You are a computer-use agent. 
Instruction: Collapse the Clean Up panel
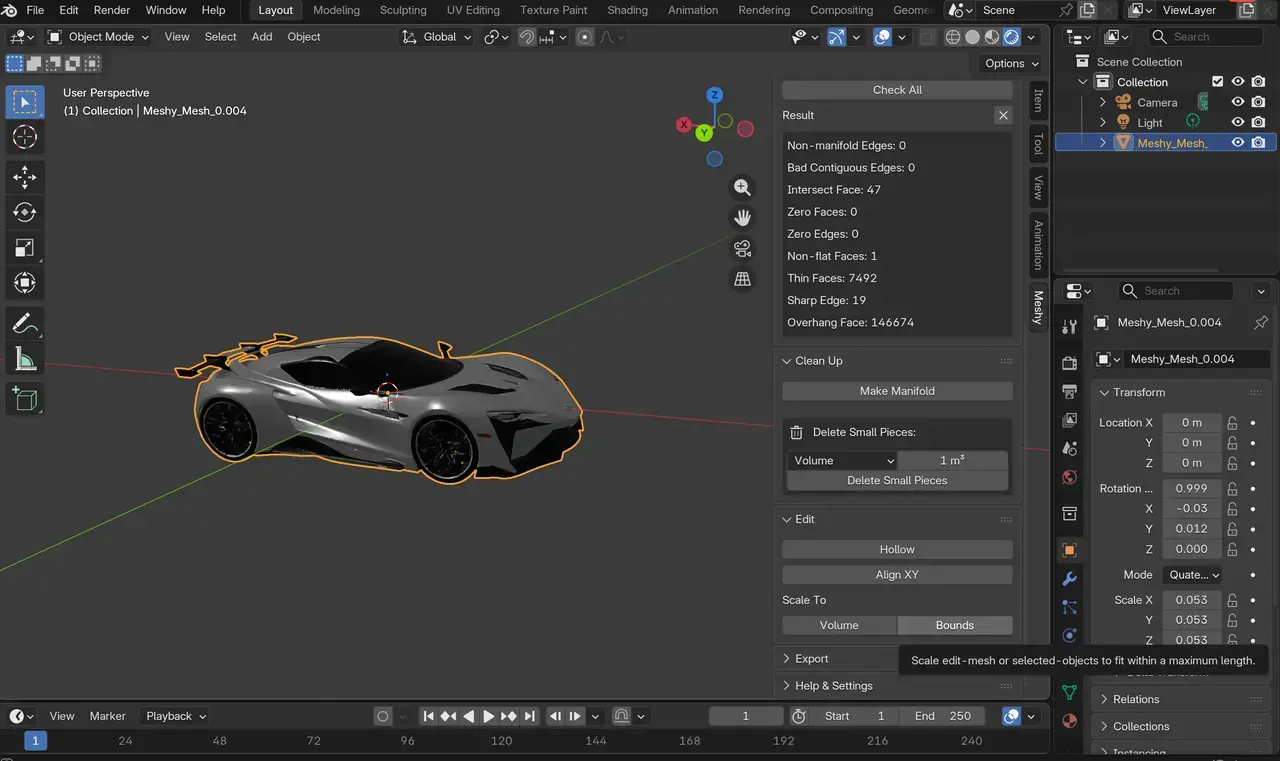(818, 360)
